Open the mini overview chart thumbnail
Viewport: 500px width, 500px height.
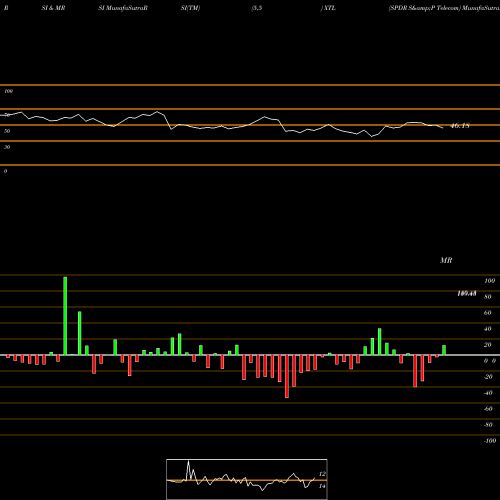pos(247,479)
